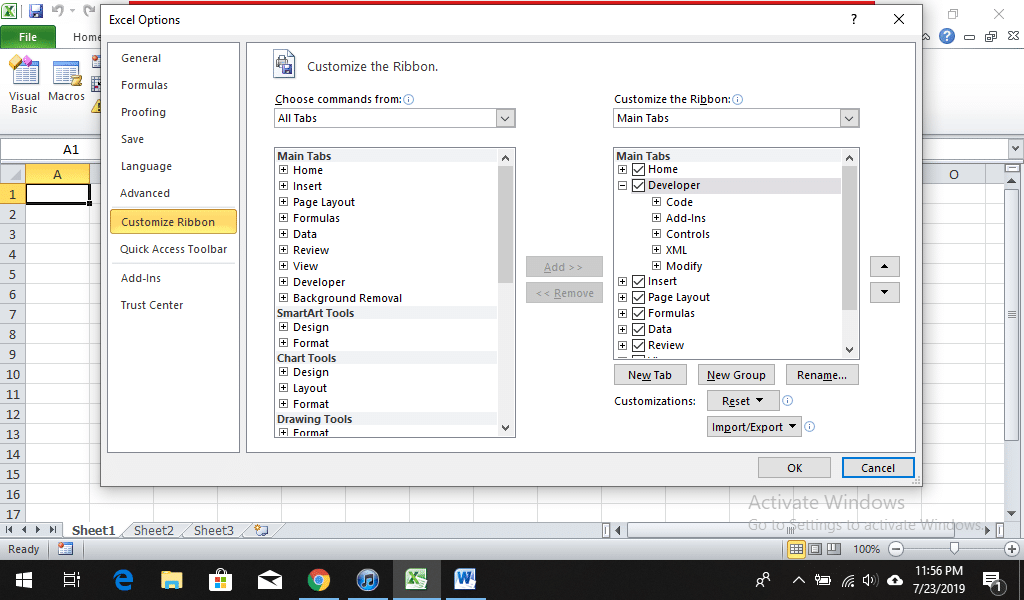Select Formulas category in Excel Options
Viewport: 1024px width, 600px height.
[x=144, y=86]
